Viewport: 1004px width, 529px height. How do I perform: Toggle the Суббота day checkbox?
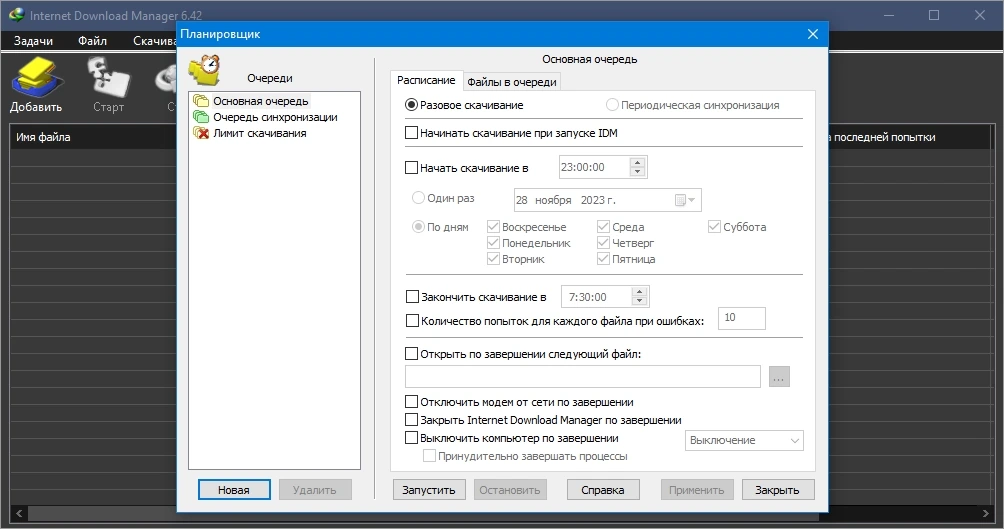[714, 227]
